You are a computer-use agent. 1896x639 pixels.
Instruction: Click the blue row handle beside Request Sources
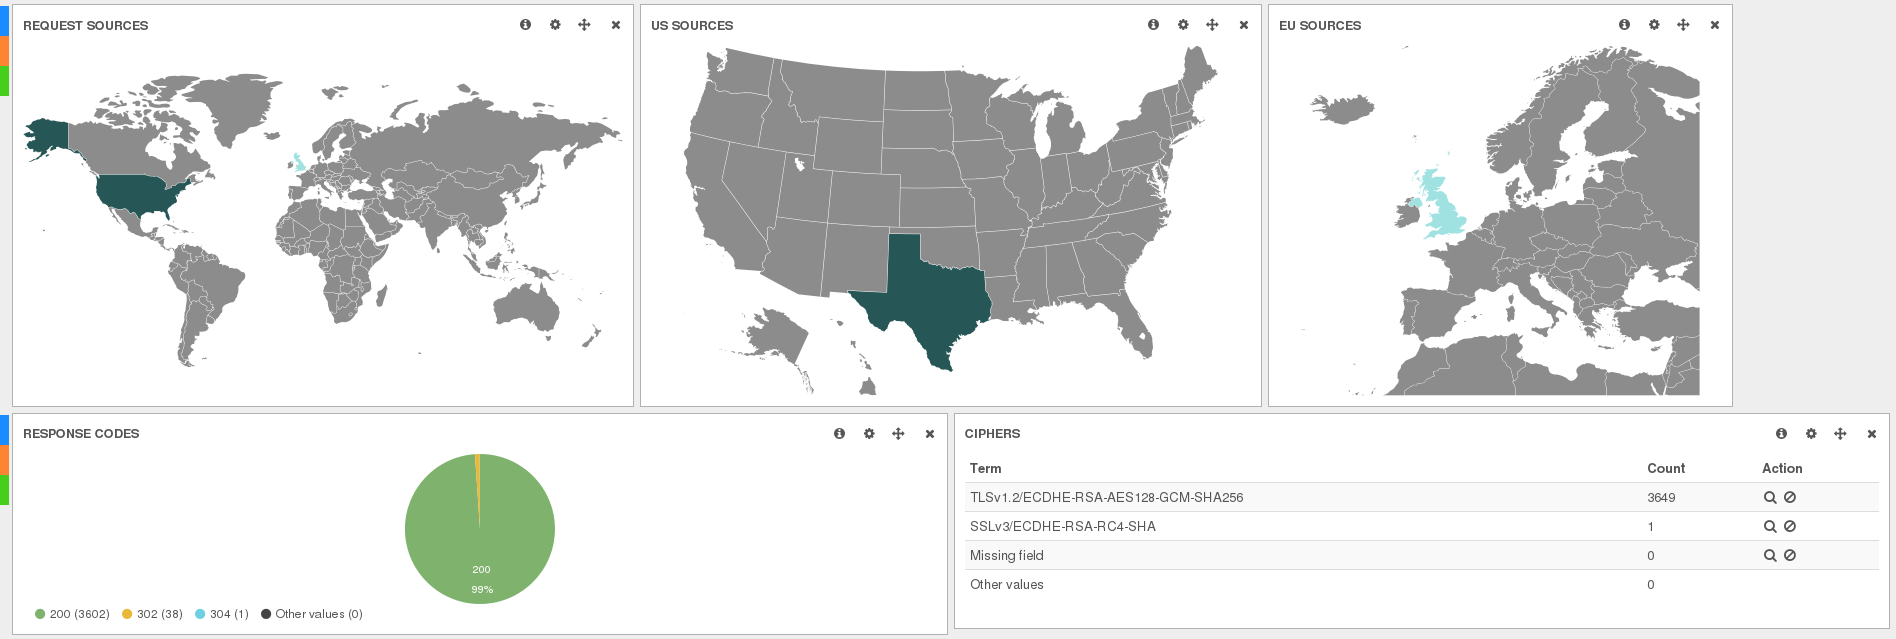click(x=4, y=20)
